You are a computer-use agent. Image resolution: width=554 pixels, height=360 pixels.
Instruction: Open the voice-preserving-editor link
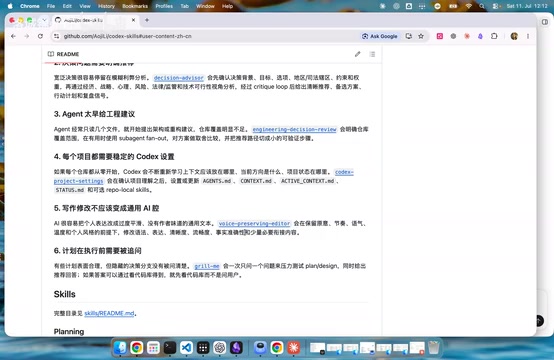(254, 224)
